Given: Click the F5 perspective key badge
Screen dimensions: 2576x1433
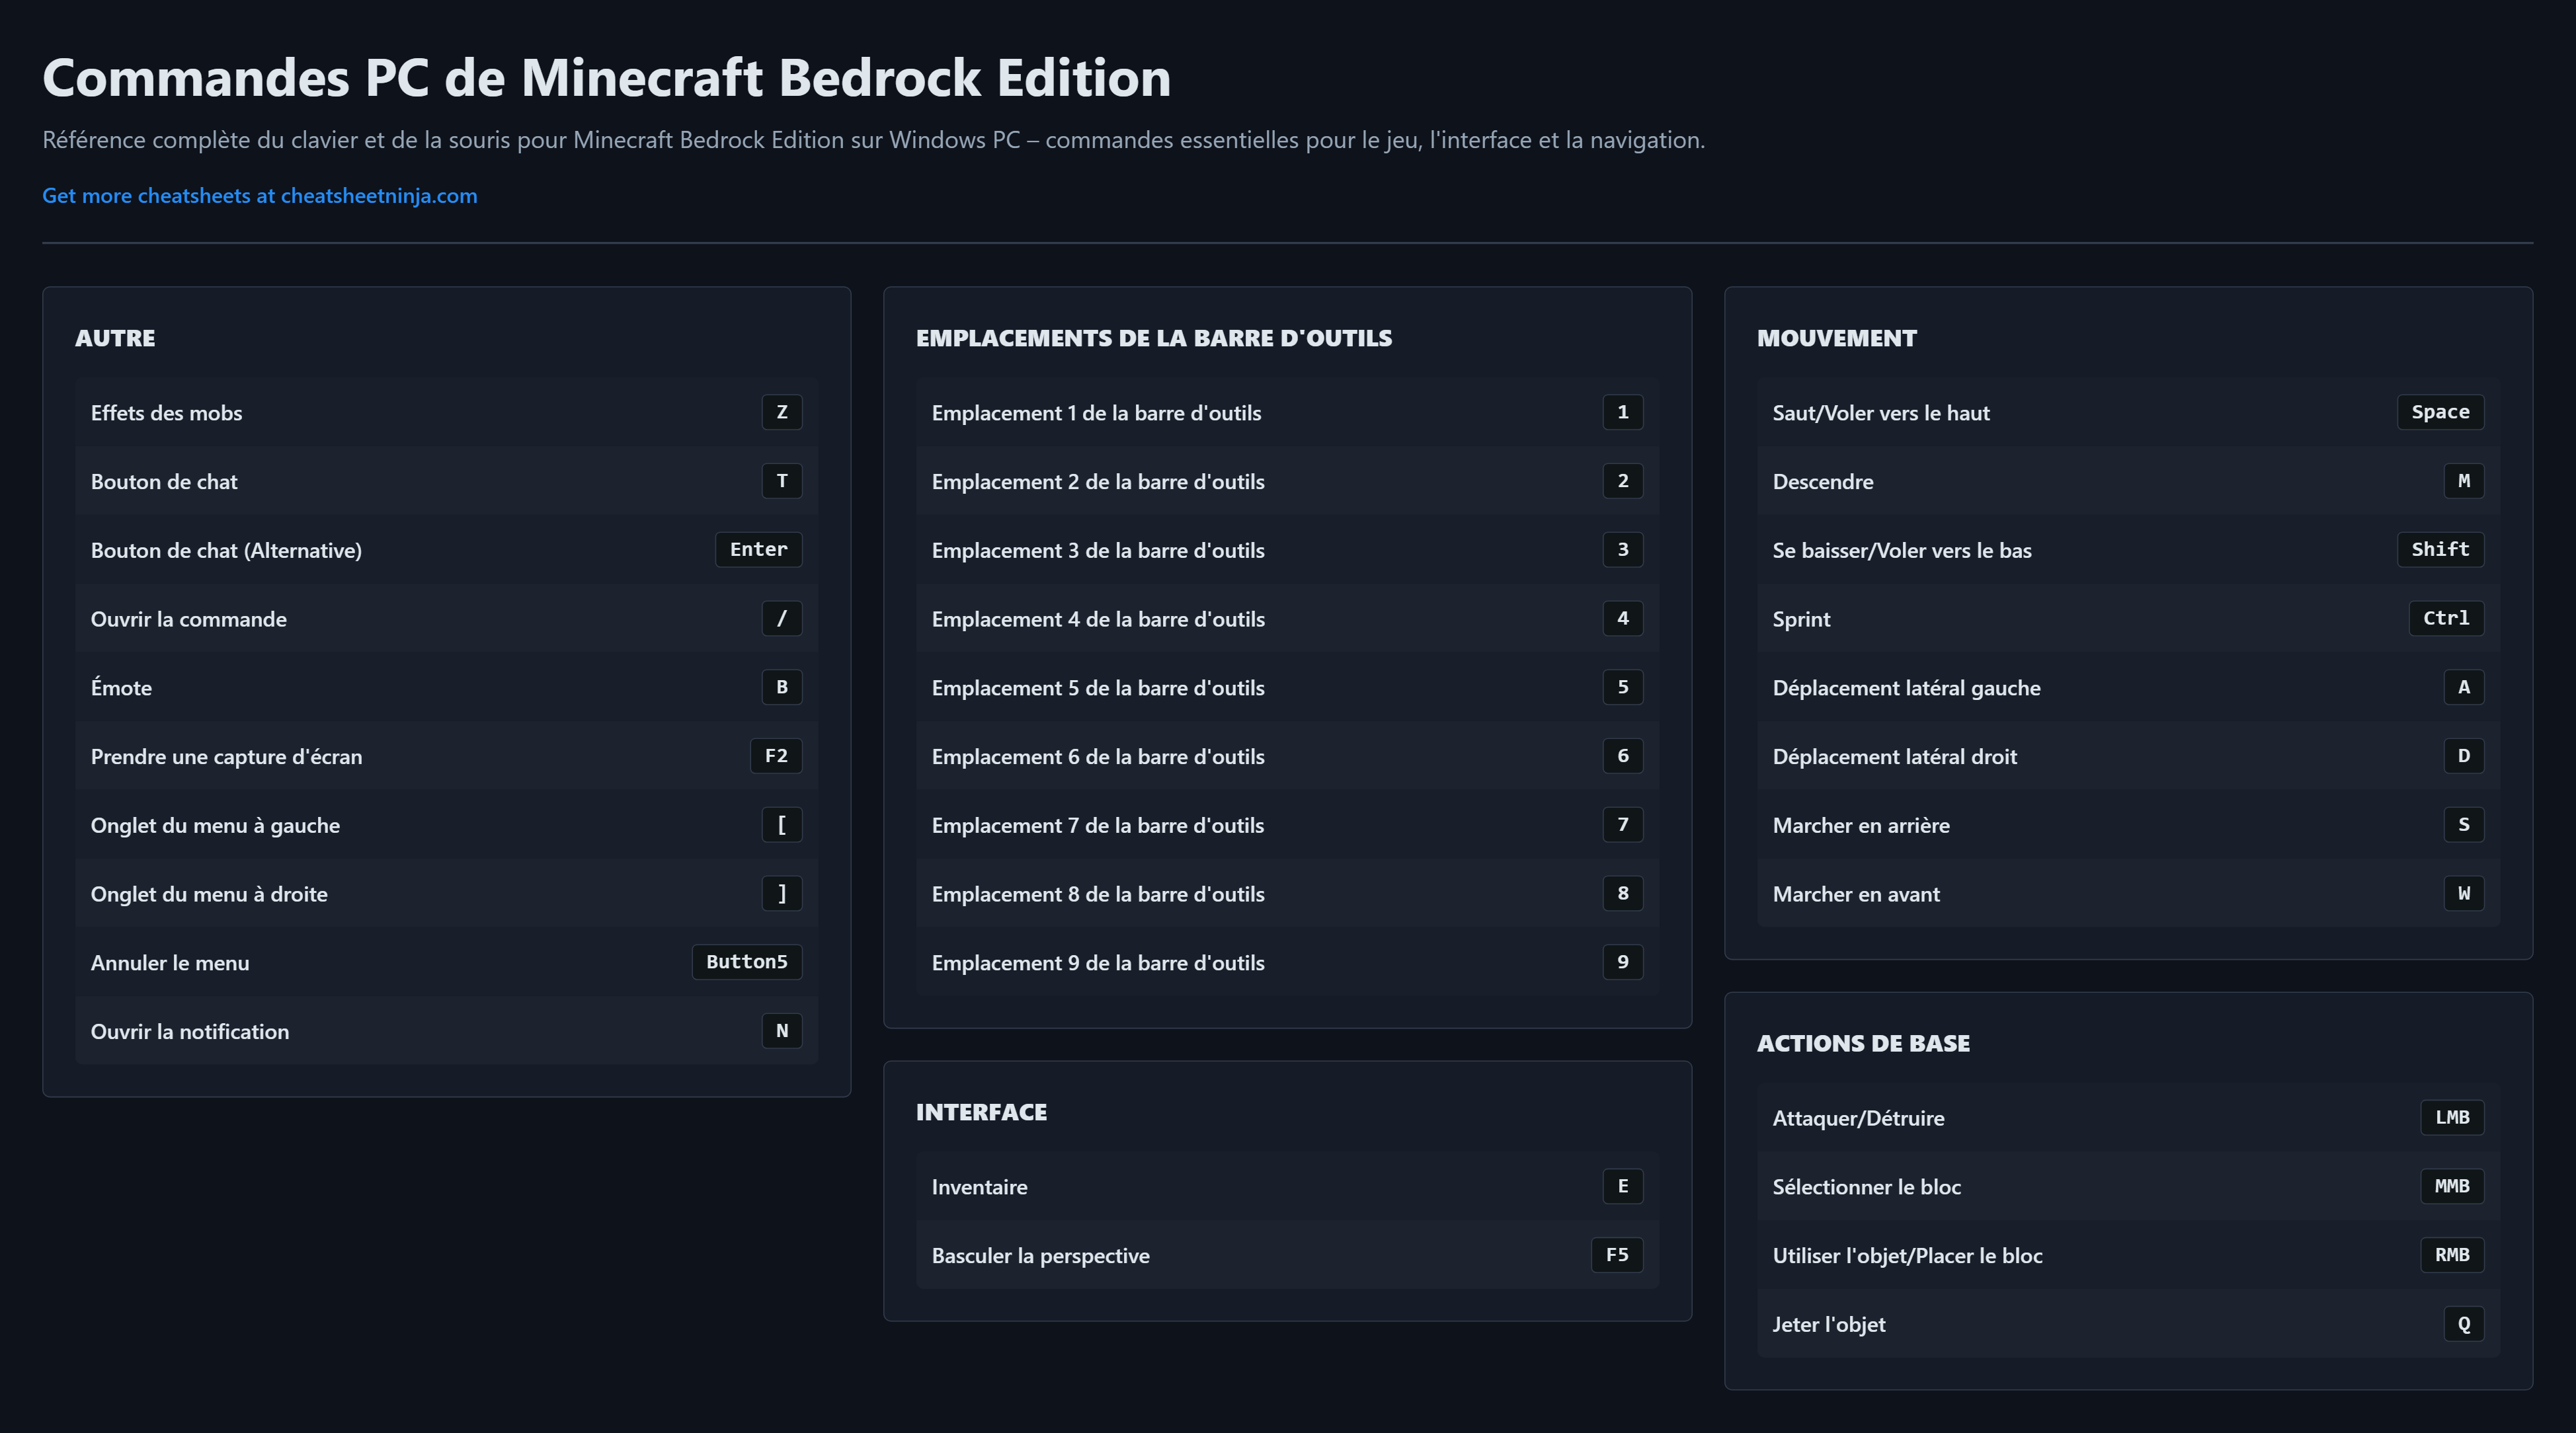Looking at the screenshot, I should pos(1616,1255).
